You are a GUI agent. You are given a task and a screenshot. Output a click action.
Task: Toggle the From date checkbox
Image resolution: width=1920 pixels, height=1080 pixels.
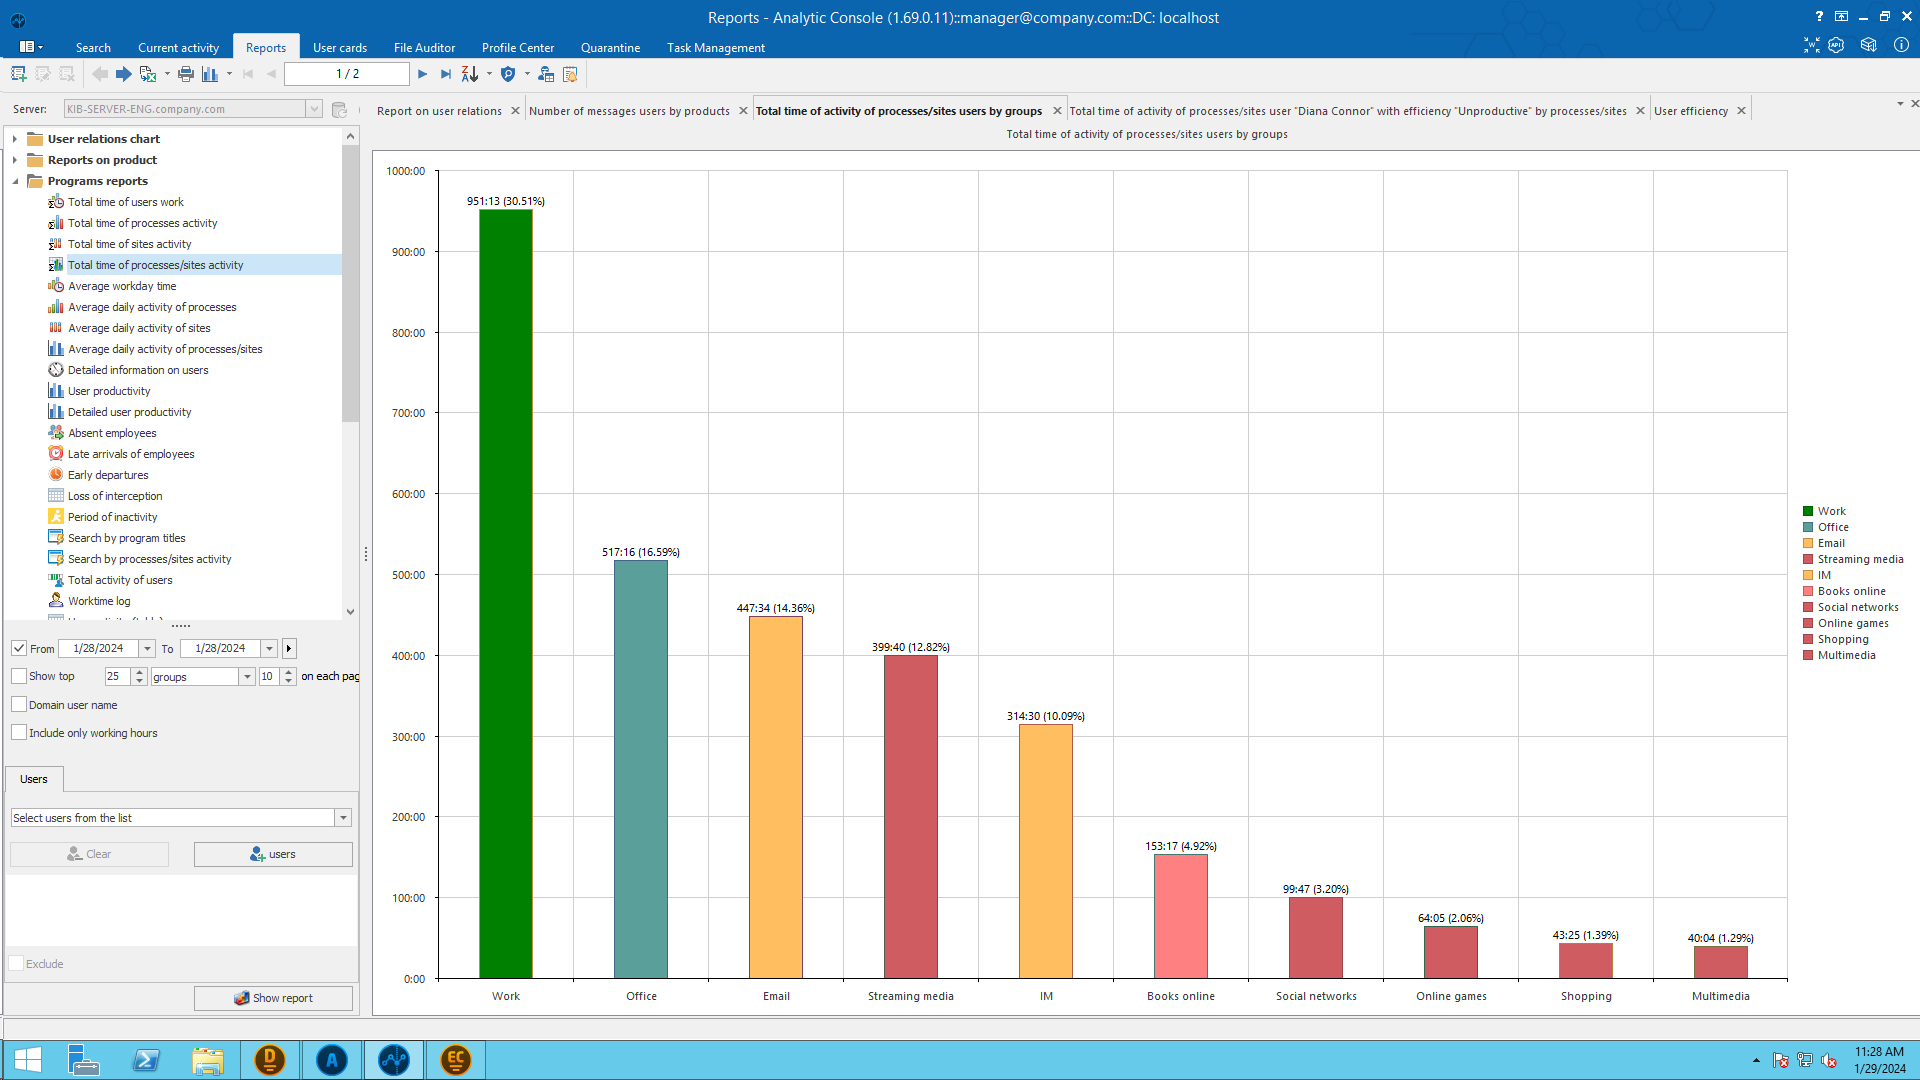coord(19,648)
